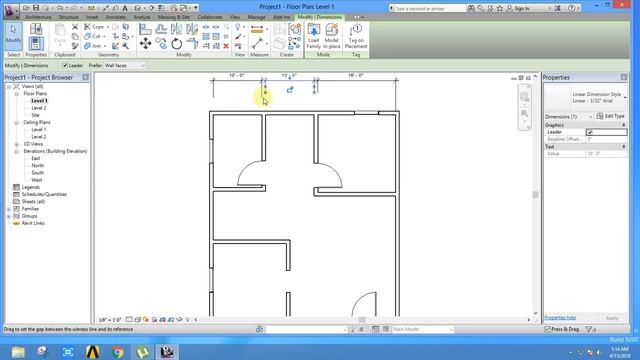Click Save icon in quick access toolbar
The height and width of the screenshot is (360, 640).
(x=36, y=8)
